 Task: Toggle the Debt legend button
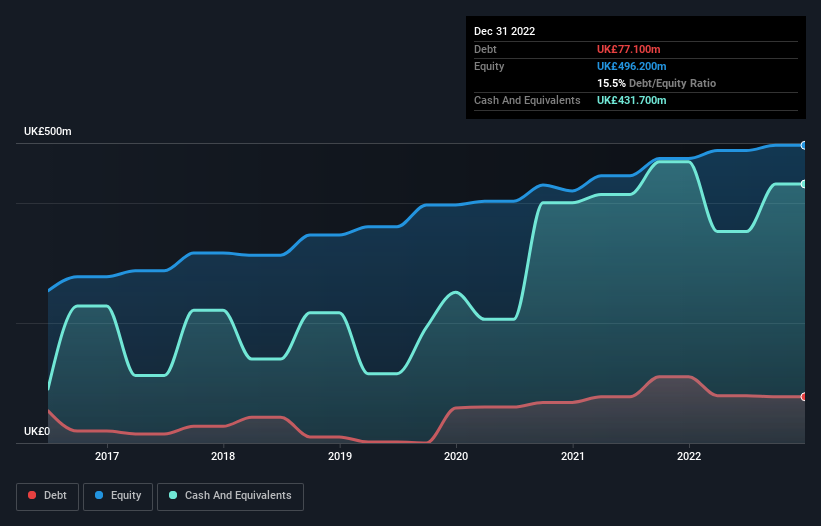pos(47,496)
